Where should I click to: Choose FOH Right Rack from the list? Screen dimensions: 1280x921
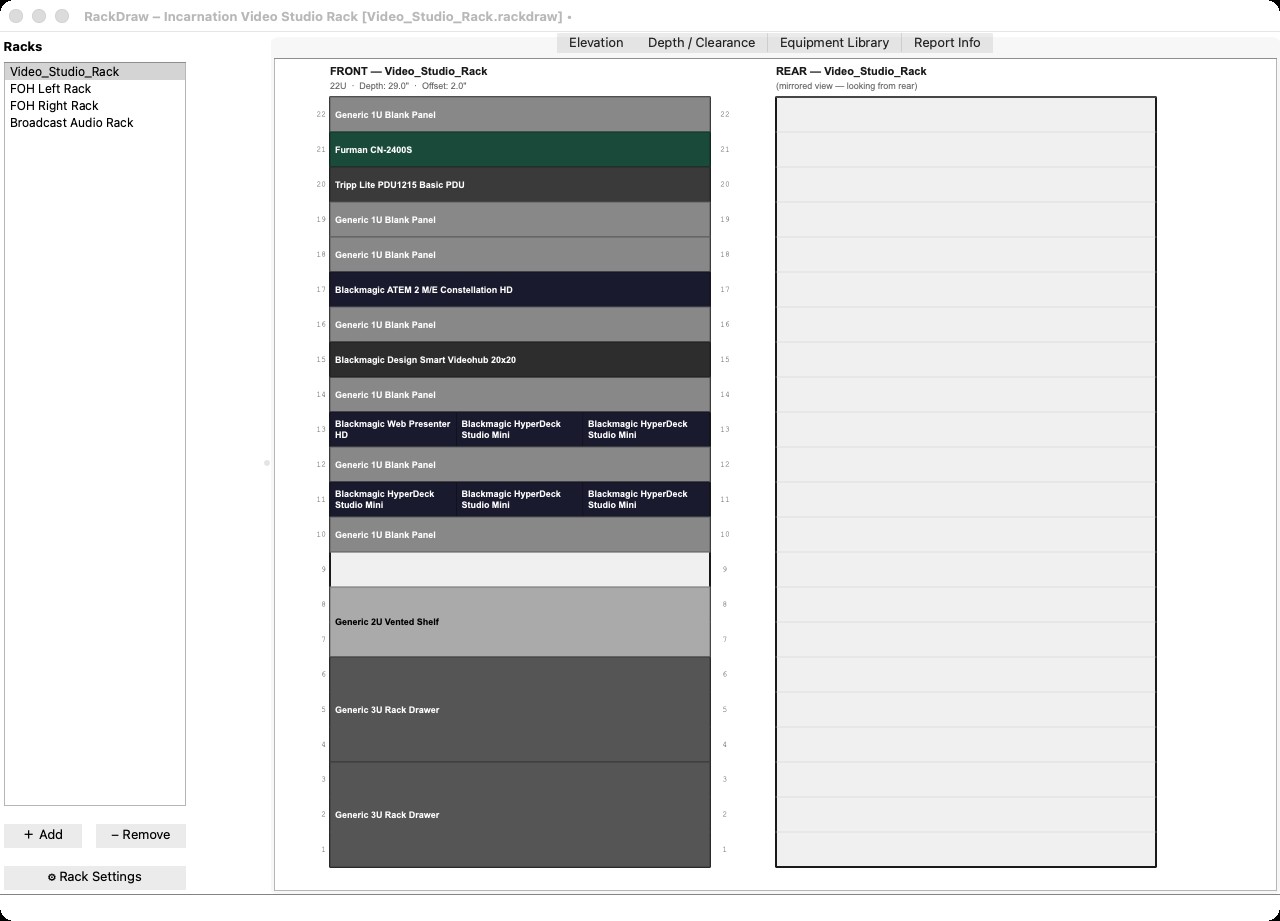(x=95, y=106)
